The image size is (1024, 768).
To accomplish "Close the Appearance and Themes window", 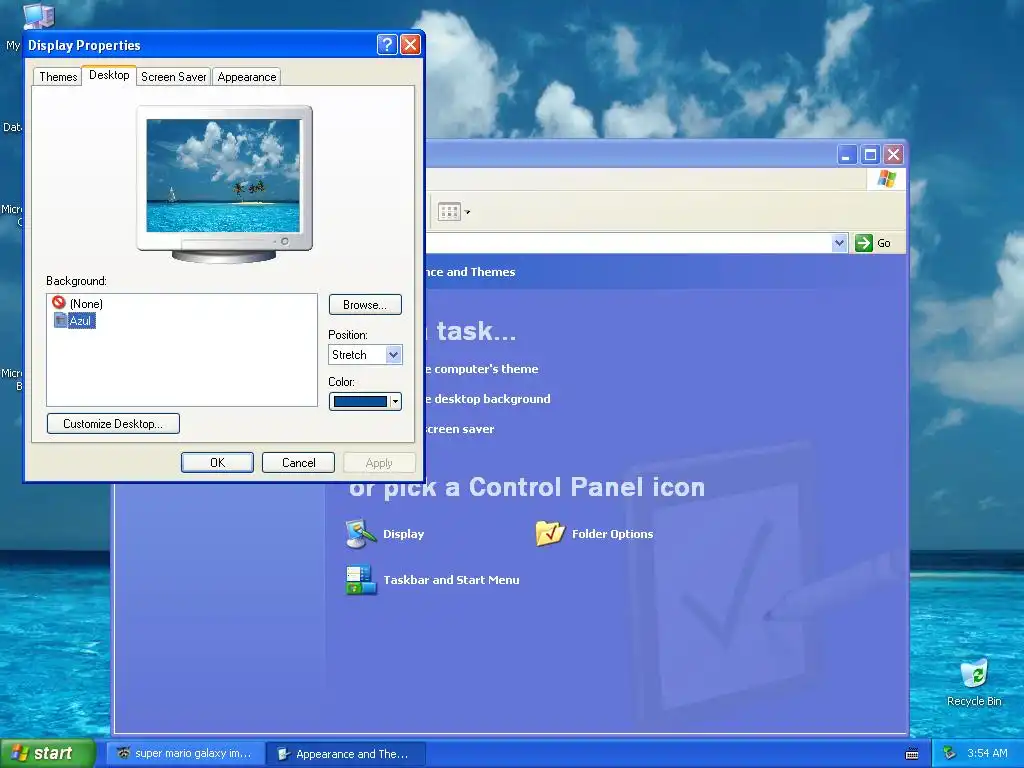I will tap(893, 155).
